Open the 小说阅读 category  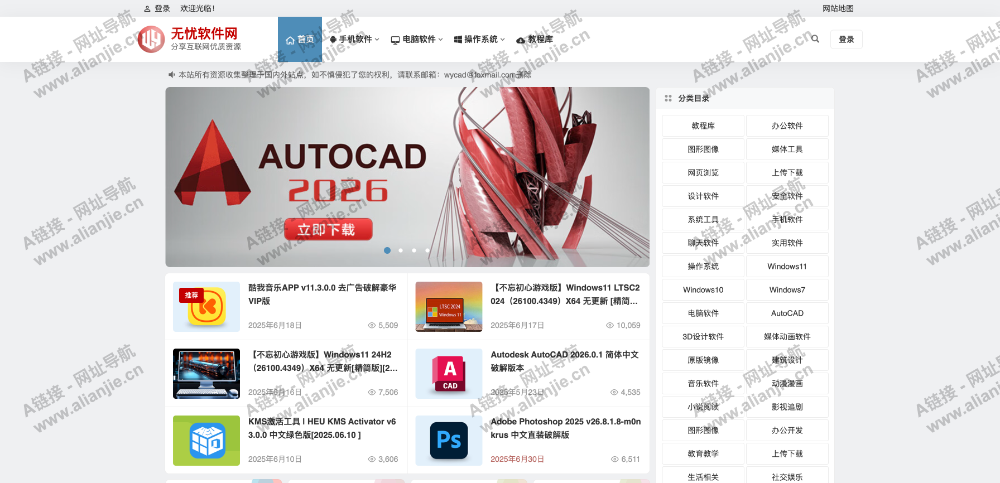pyautogui.click(x=703, y=406)
